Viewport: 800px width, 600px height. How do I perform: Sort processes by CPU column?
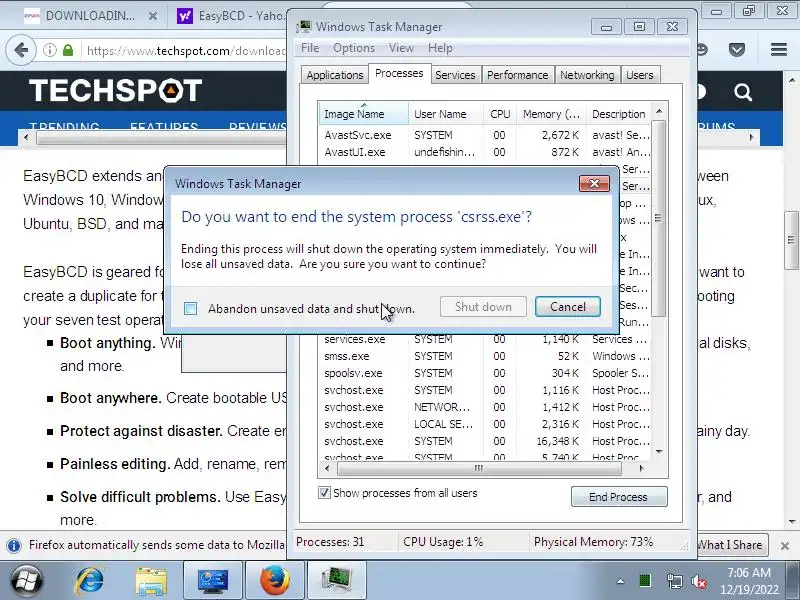pyautogui.click(x=500, y=114)
